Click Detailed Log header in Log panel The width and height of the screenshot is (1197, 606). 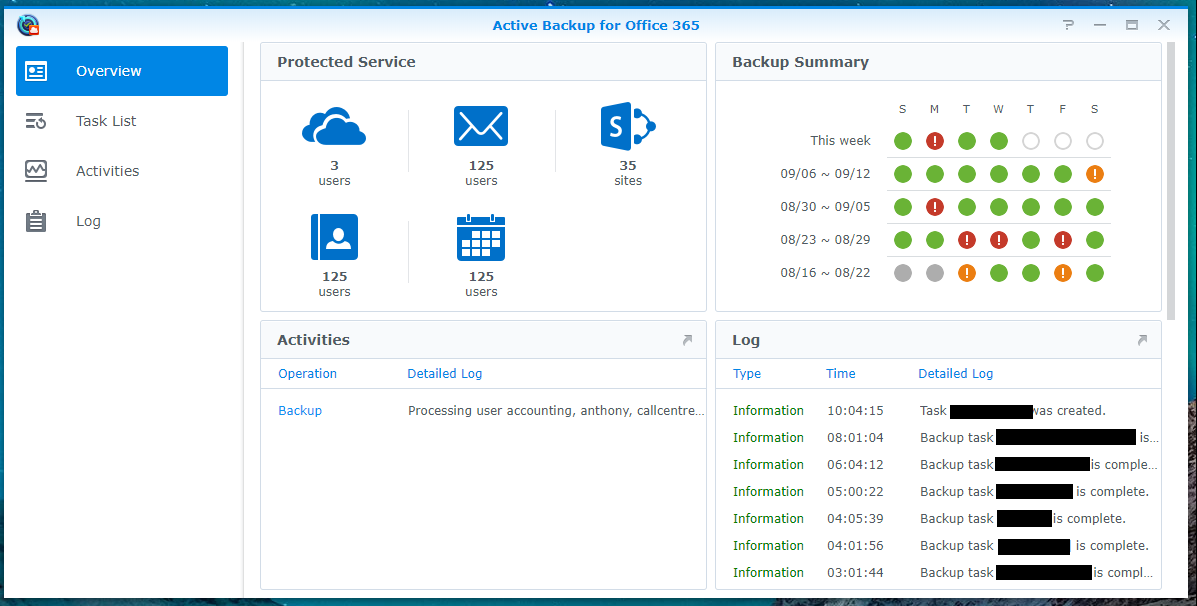coord(955,374)
